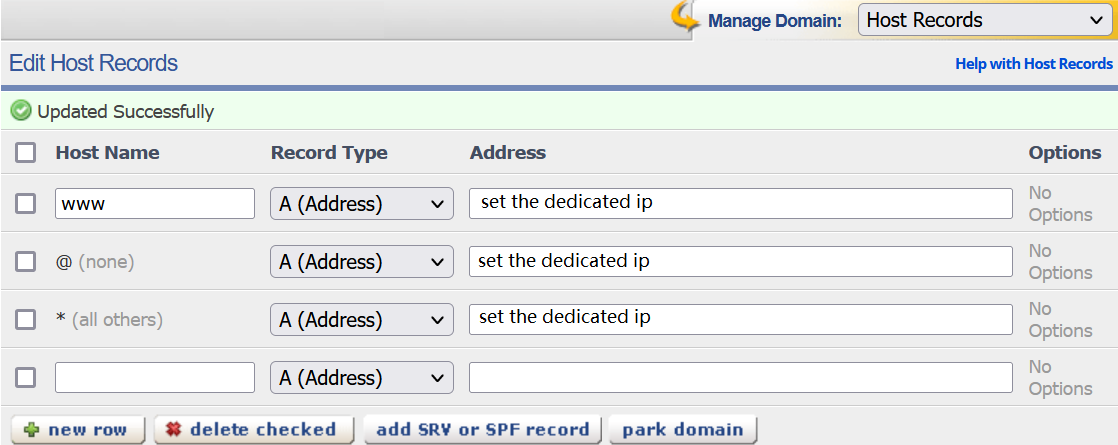This screenshot has height=445, width=1118.
Task: Click the red X icon on delete checked
Action: tap(173, 430)
